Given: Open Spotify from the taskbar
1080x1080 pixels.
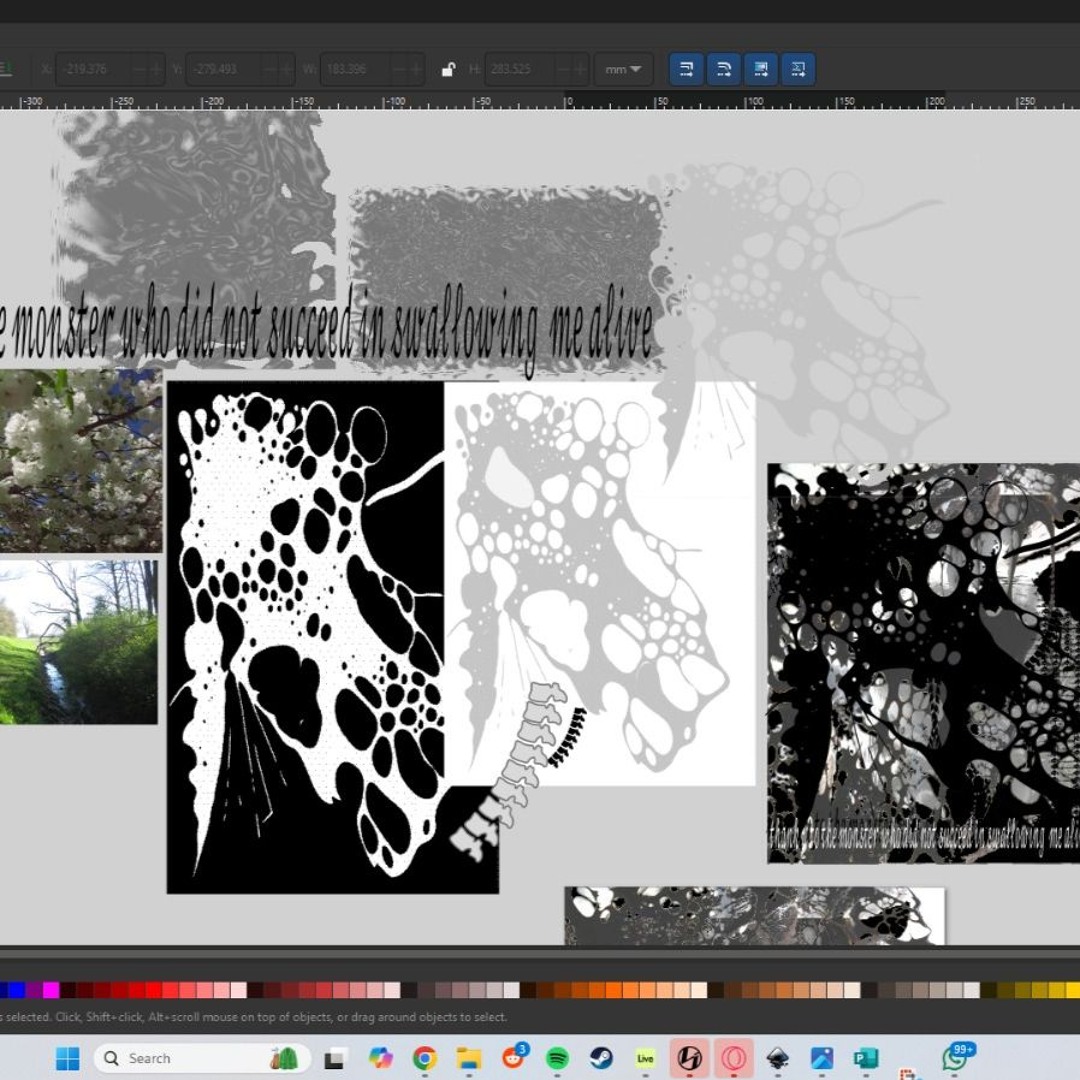Looking at the screenshot, I should click(557, 1058).
